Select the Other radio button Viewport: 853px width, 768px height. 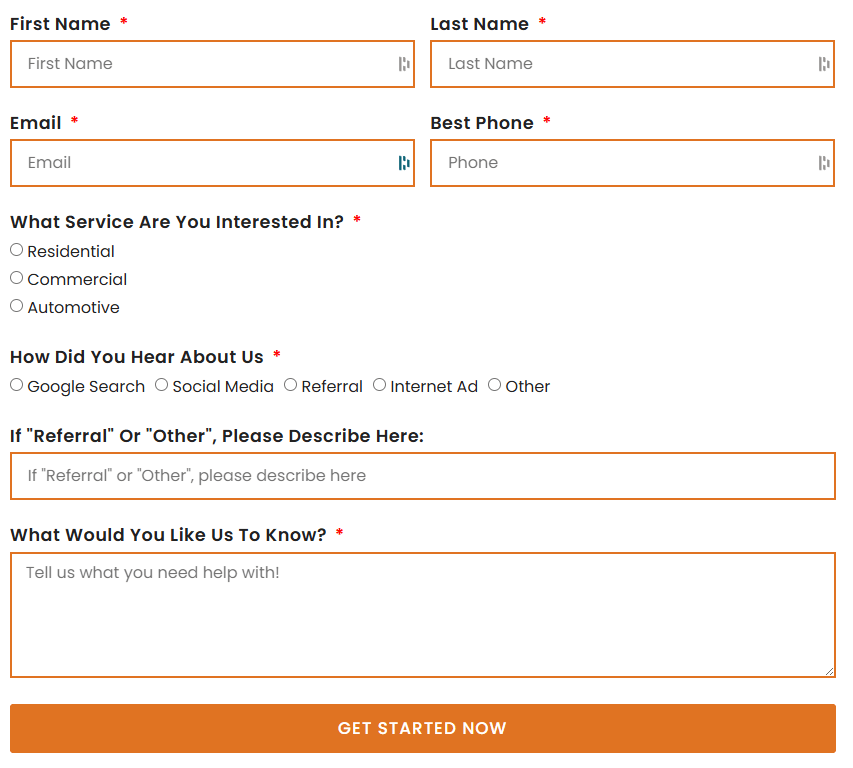(x=495, y=385)
